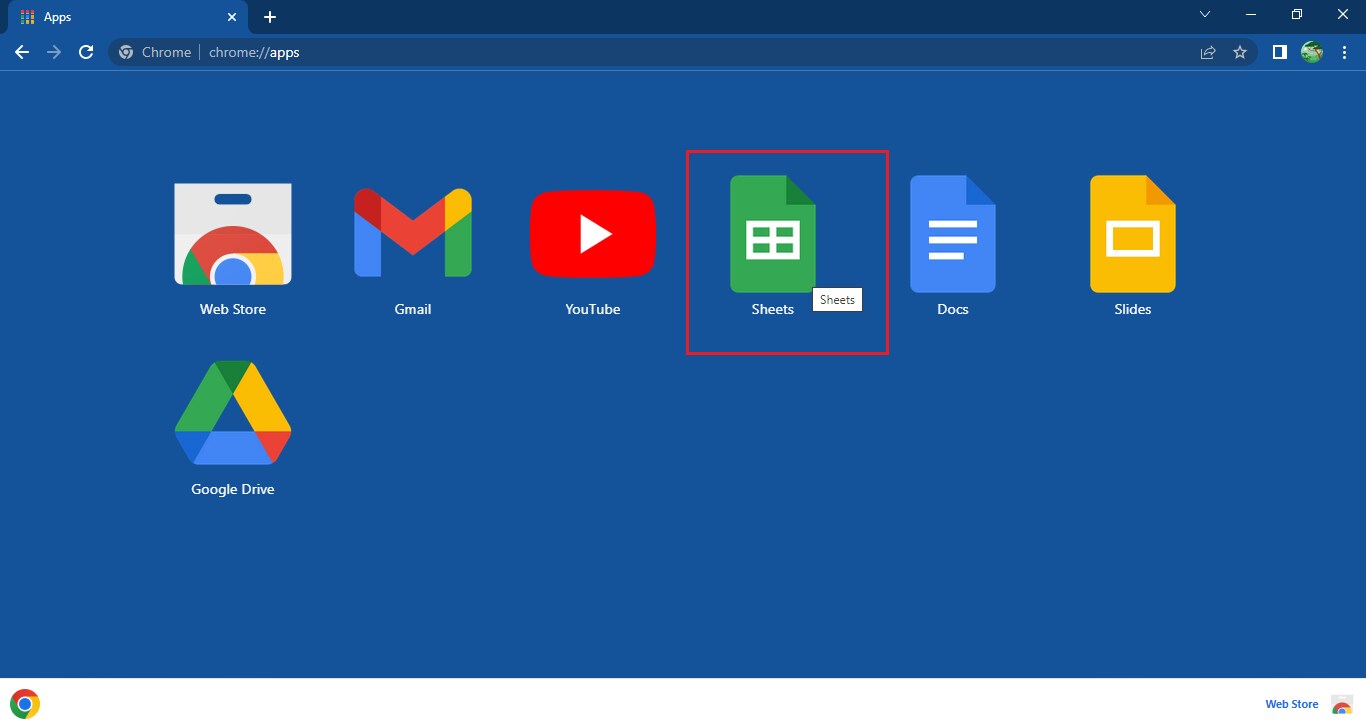Click the forward navigation arrow
The image size is (1366, 728).
pos(54,52)
